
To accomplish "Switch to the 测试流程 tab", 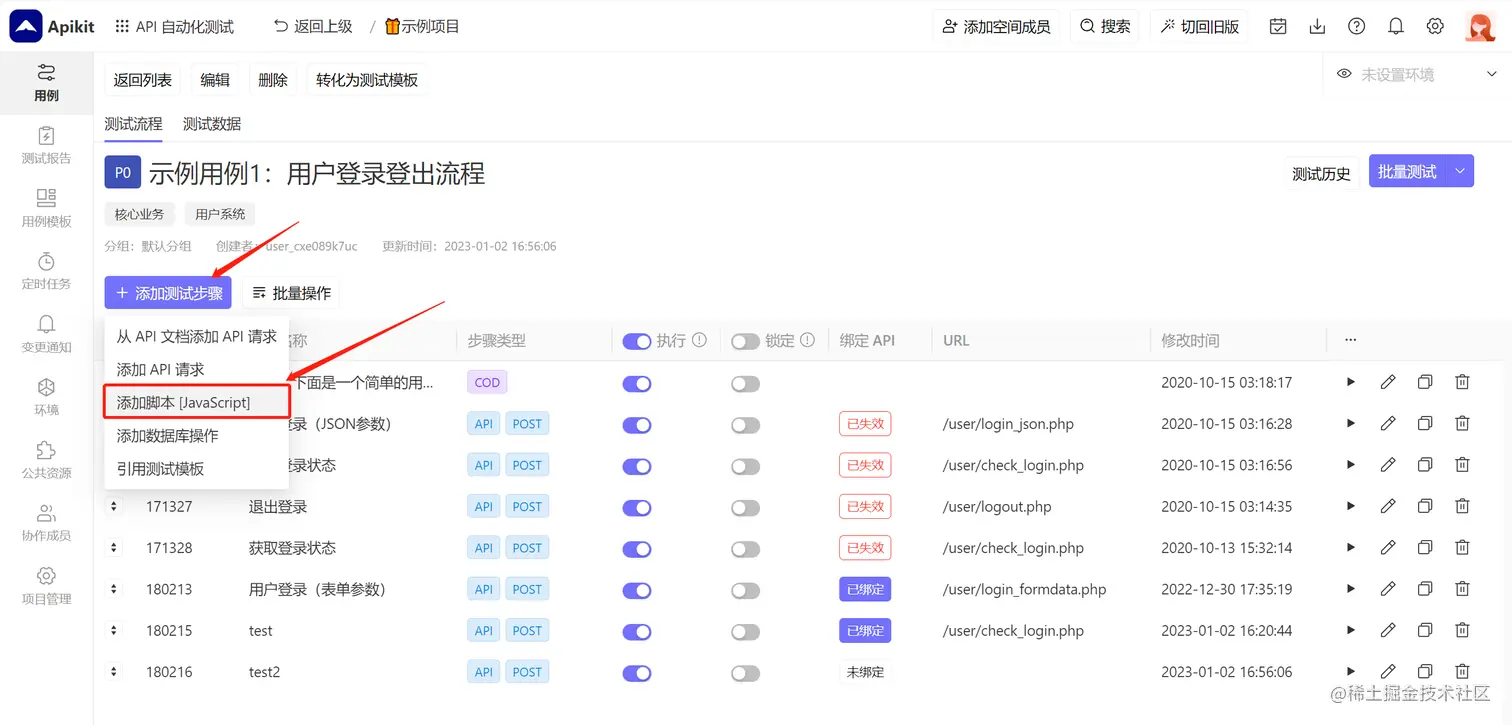I will [133, 124].
